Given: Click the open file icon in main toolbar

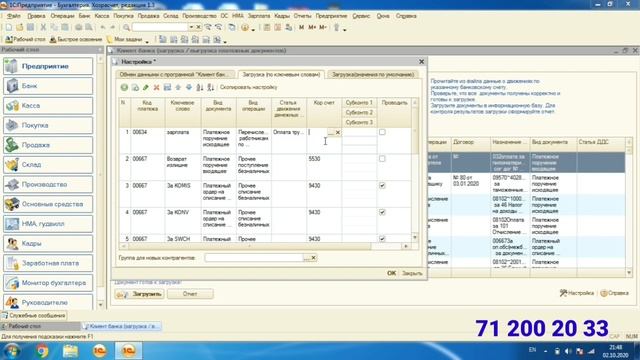Looking at the screenshot, I should tap(20, 27).
